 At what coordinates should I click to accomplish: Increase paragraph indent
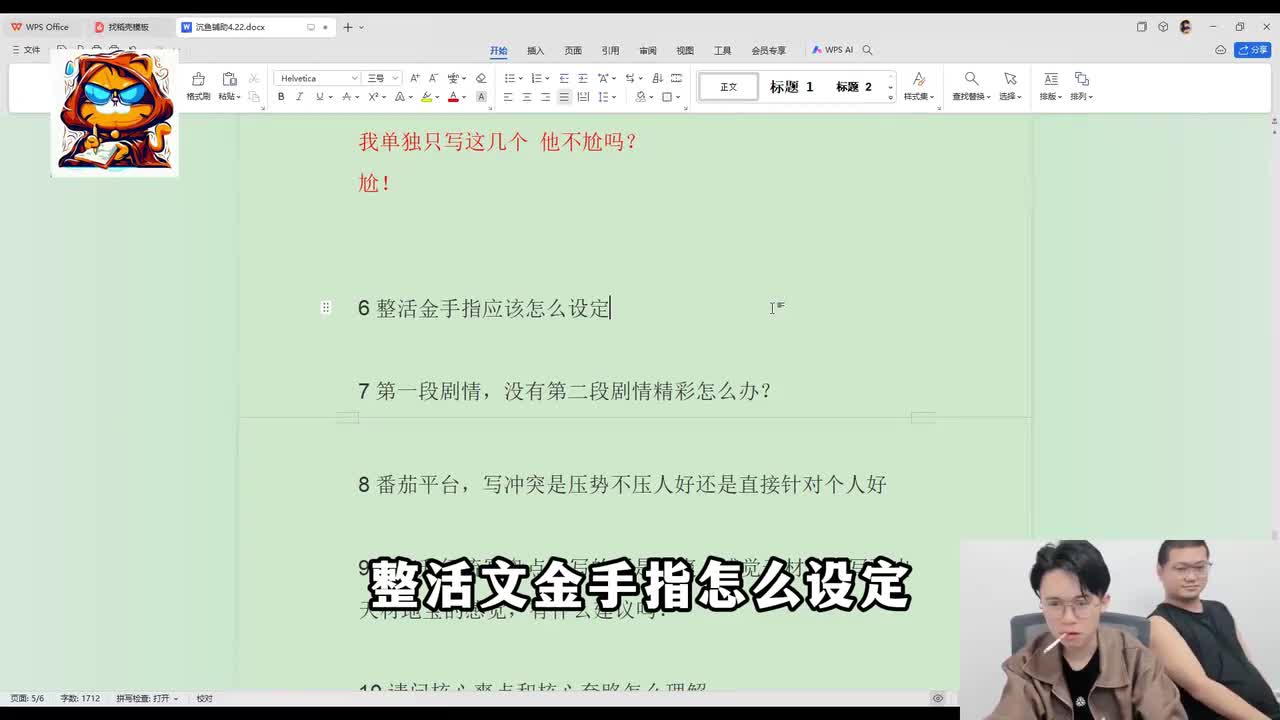pos(582,78)
